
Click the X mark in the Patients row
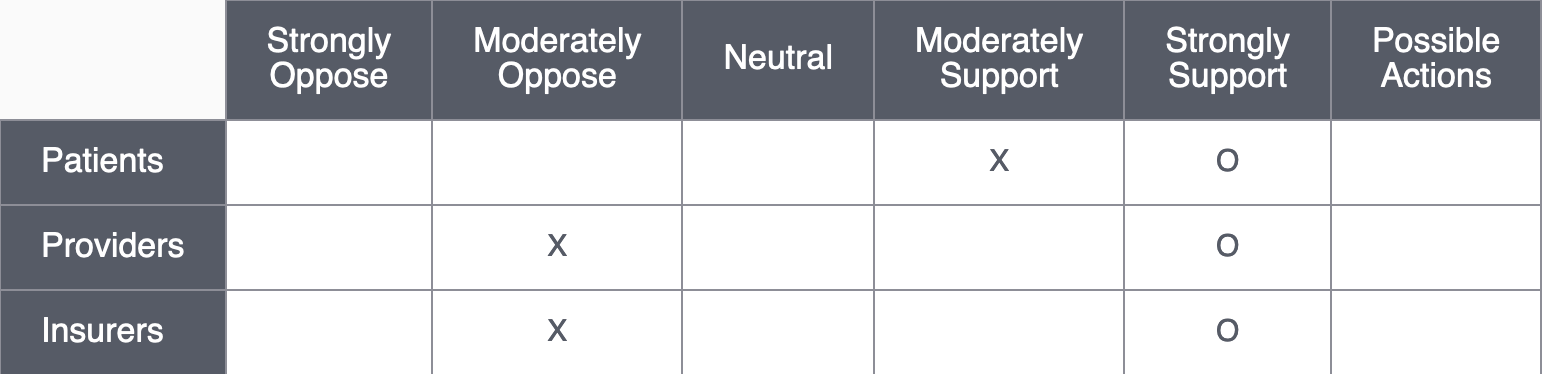tap(998, 161)
